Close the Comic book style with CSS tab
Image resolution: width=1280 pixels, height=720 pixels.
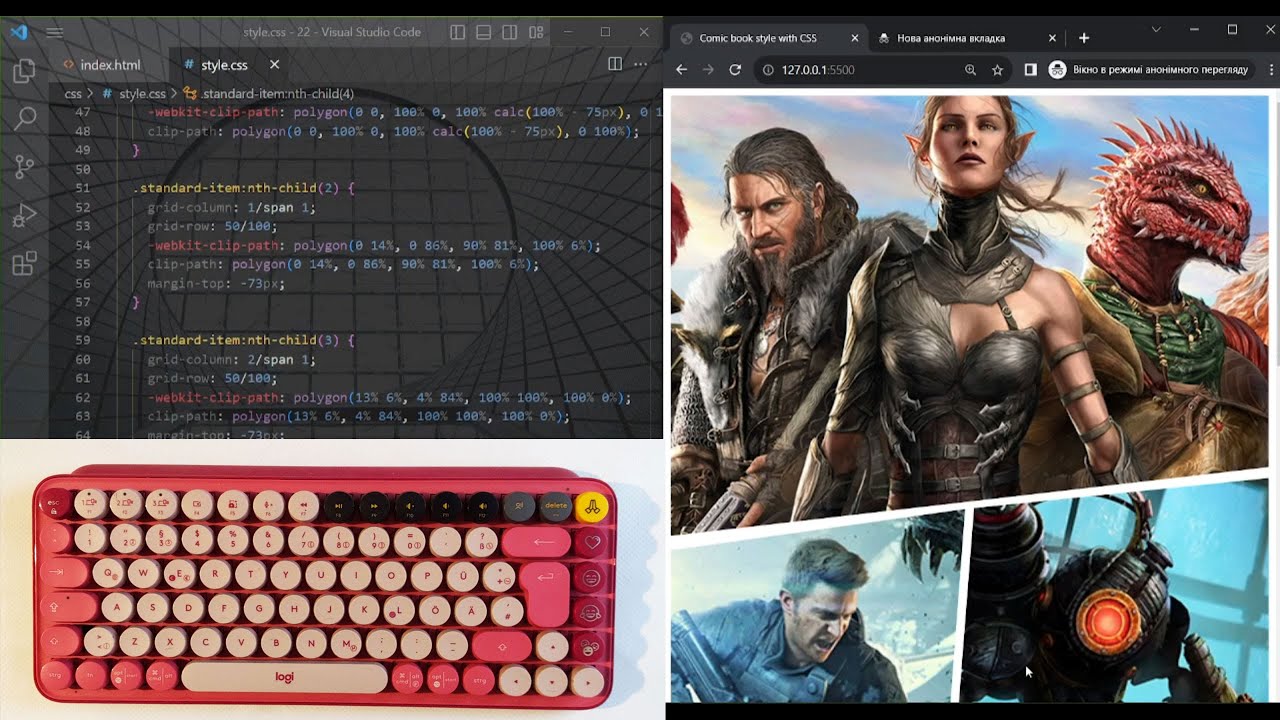coord(855,38)
